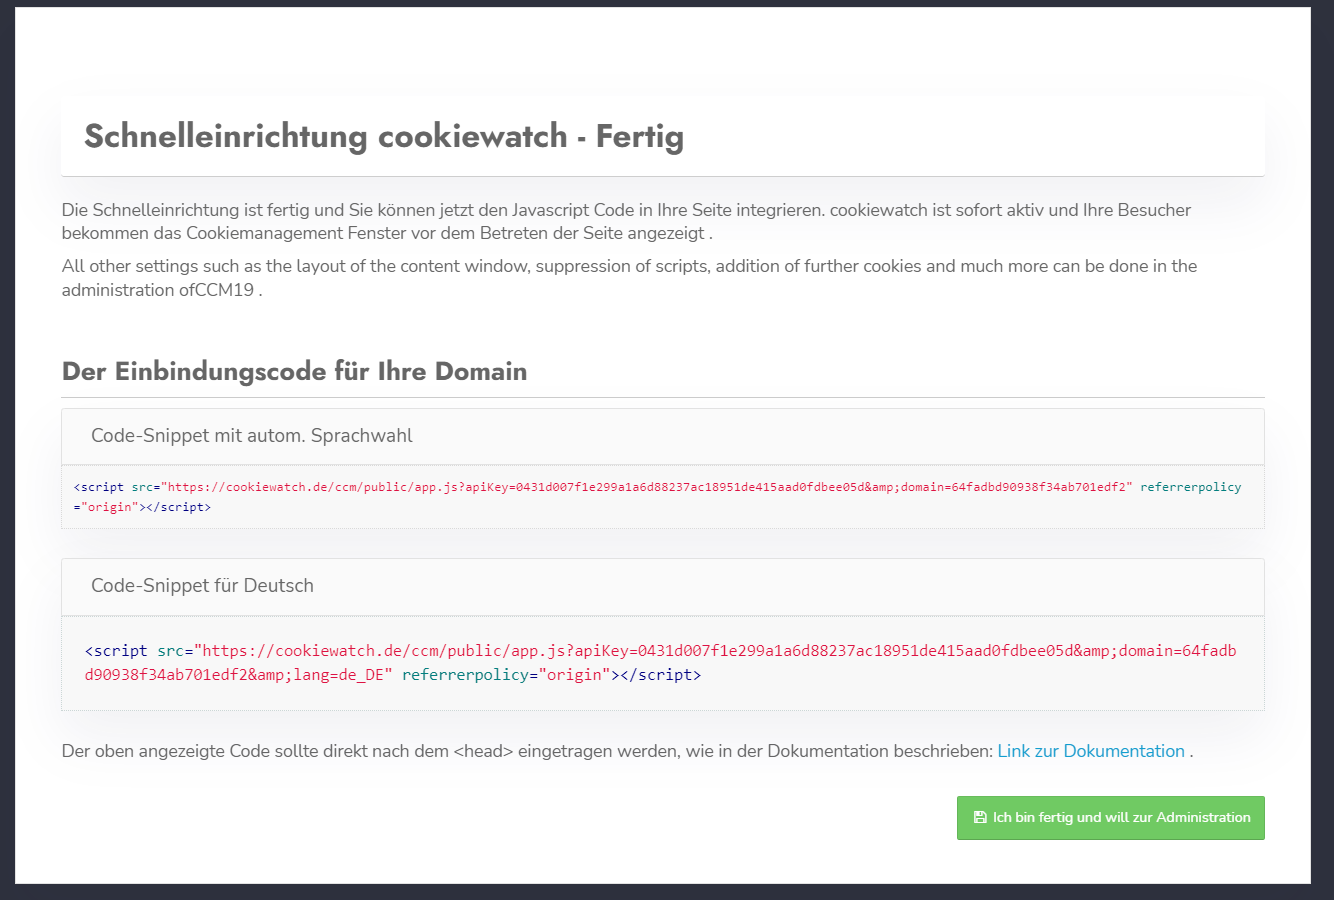Click the 'Code-Snippet für Deutsch' panel header
Viewport: 1334px width, 900px height.
pyautogui.click(x=200, y=585)
